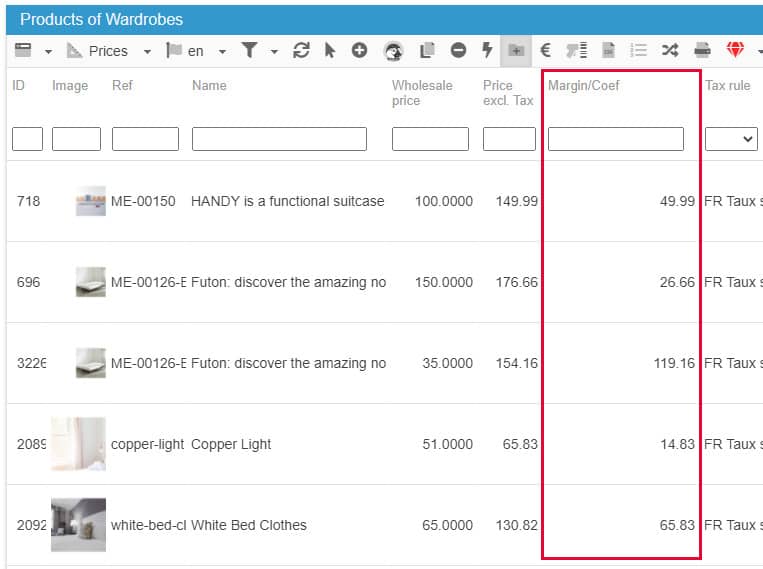
Task: Open the Tax rule filter dropdown
Action: point(731,139)
